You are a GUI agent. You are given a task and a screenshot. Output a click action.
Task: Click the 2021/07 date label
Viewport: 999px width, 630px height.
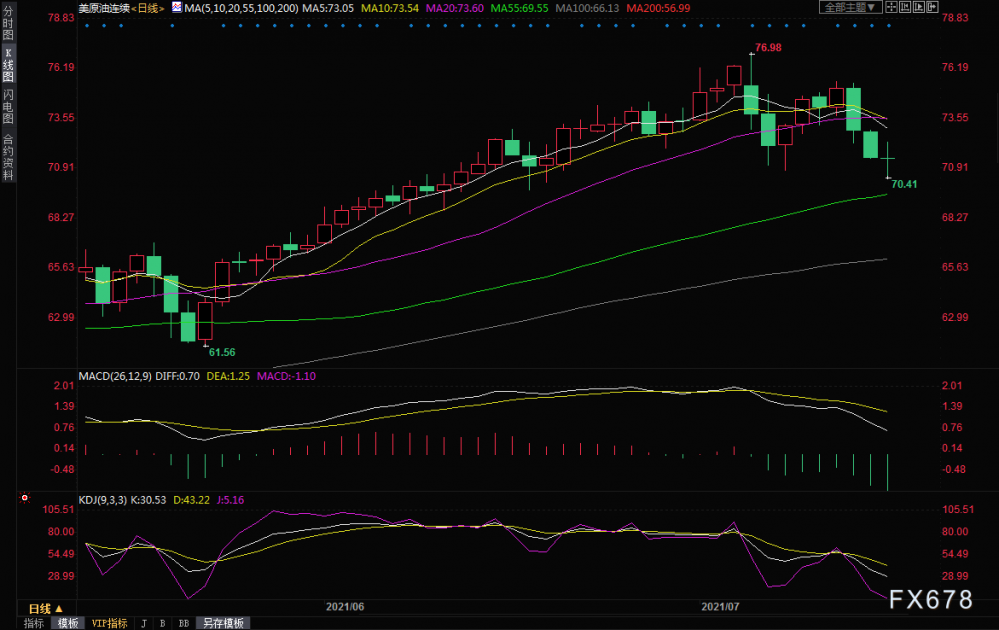tap(721, 606)
